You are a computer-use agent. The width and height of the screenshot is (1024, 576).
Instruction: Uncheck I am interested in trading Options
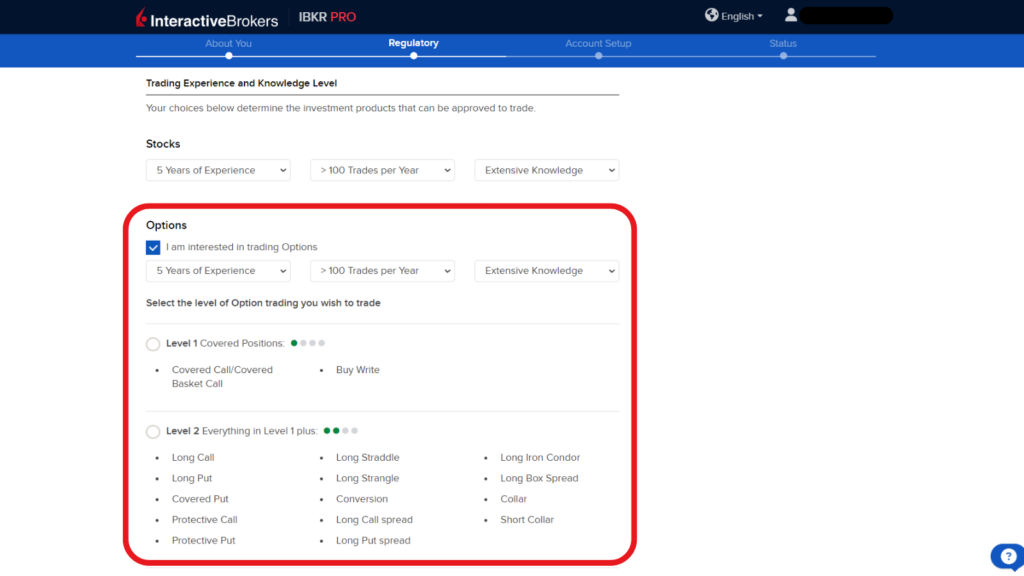[153, 248]
